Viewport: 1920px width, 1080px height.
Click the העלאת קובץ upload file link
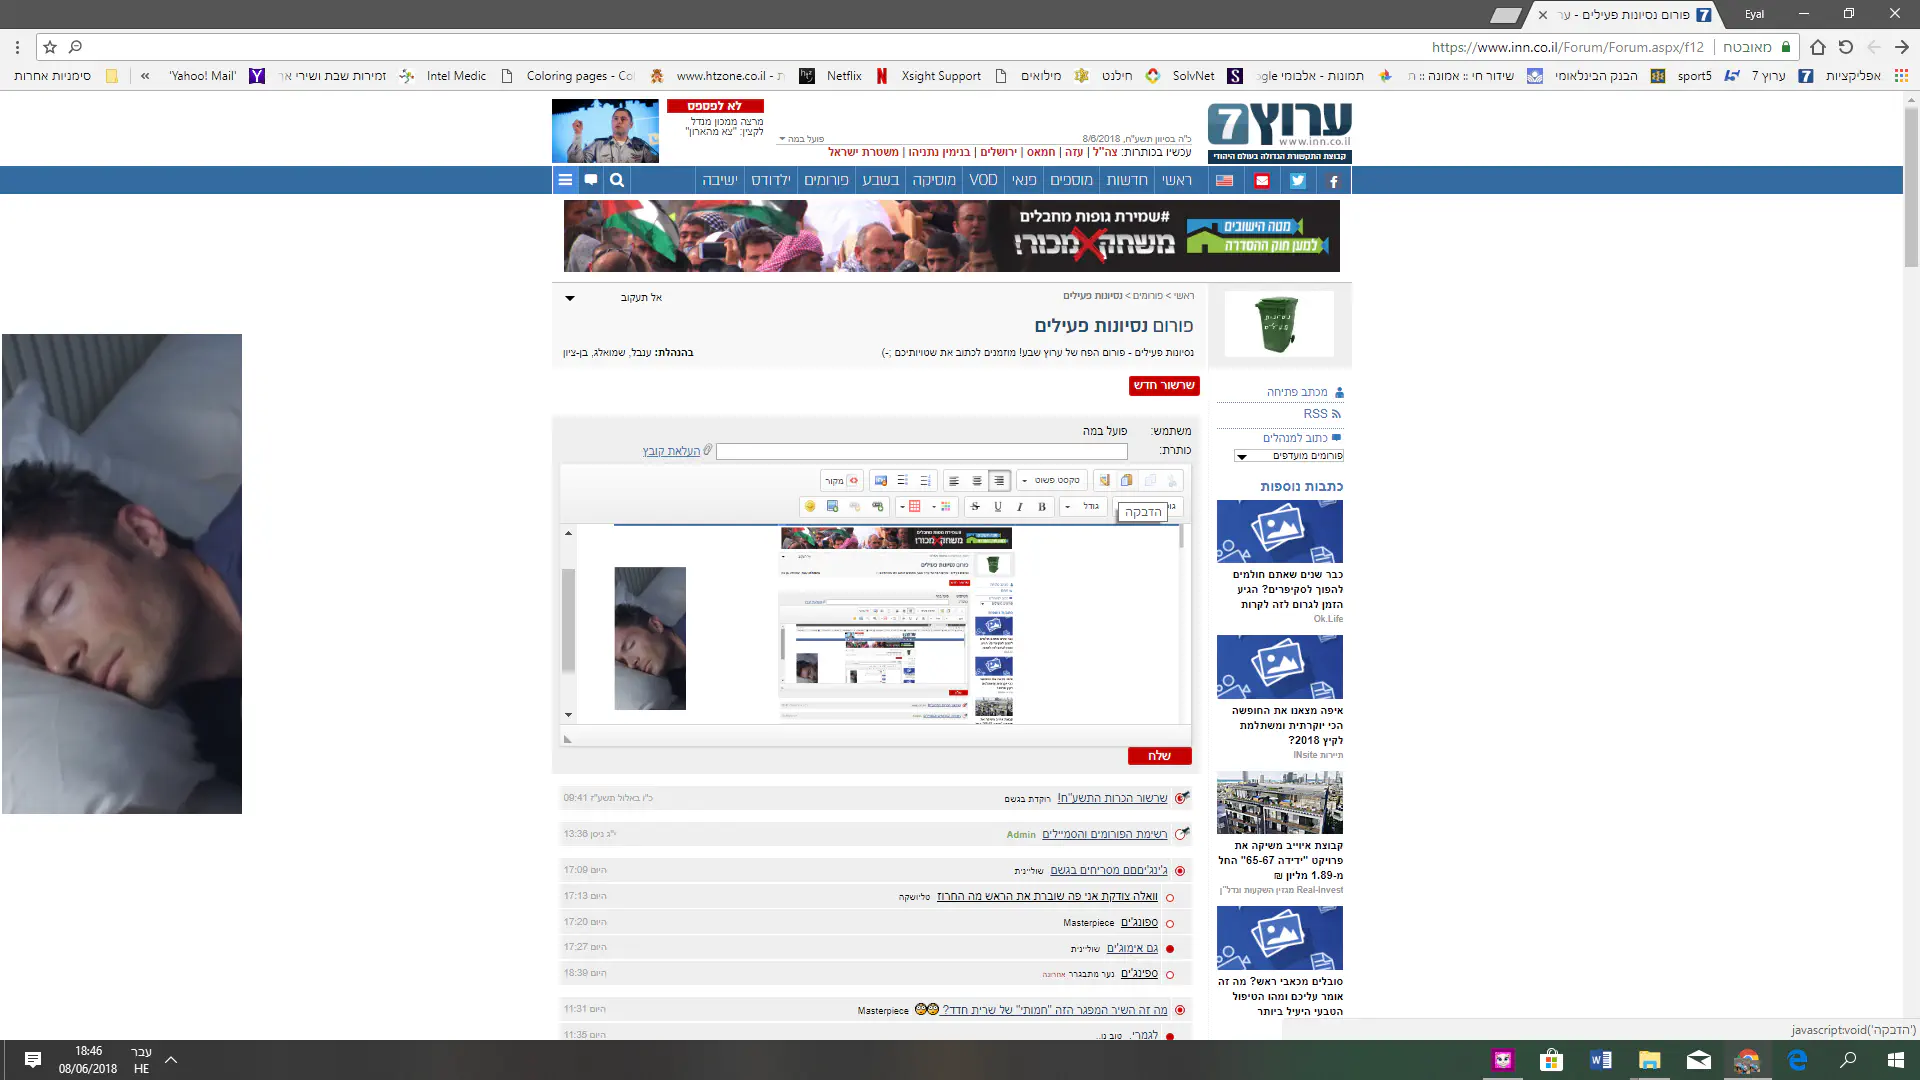click(x=671, y=451)
